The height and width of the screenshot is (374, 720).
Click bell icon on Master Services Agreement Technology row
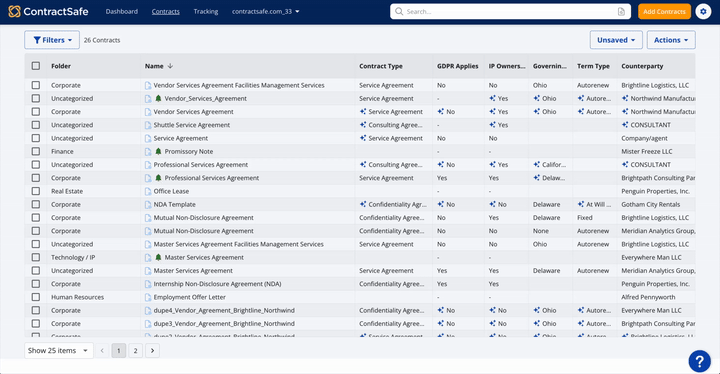(x=158, y=257)
